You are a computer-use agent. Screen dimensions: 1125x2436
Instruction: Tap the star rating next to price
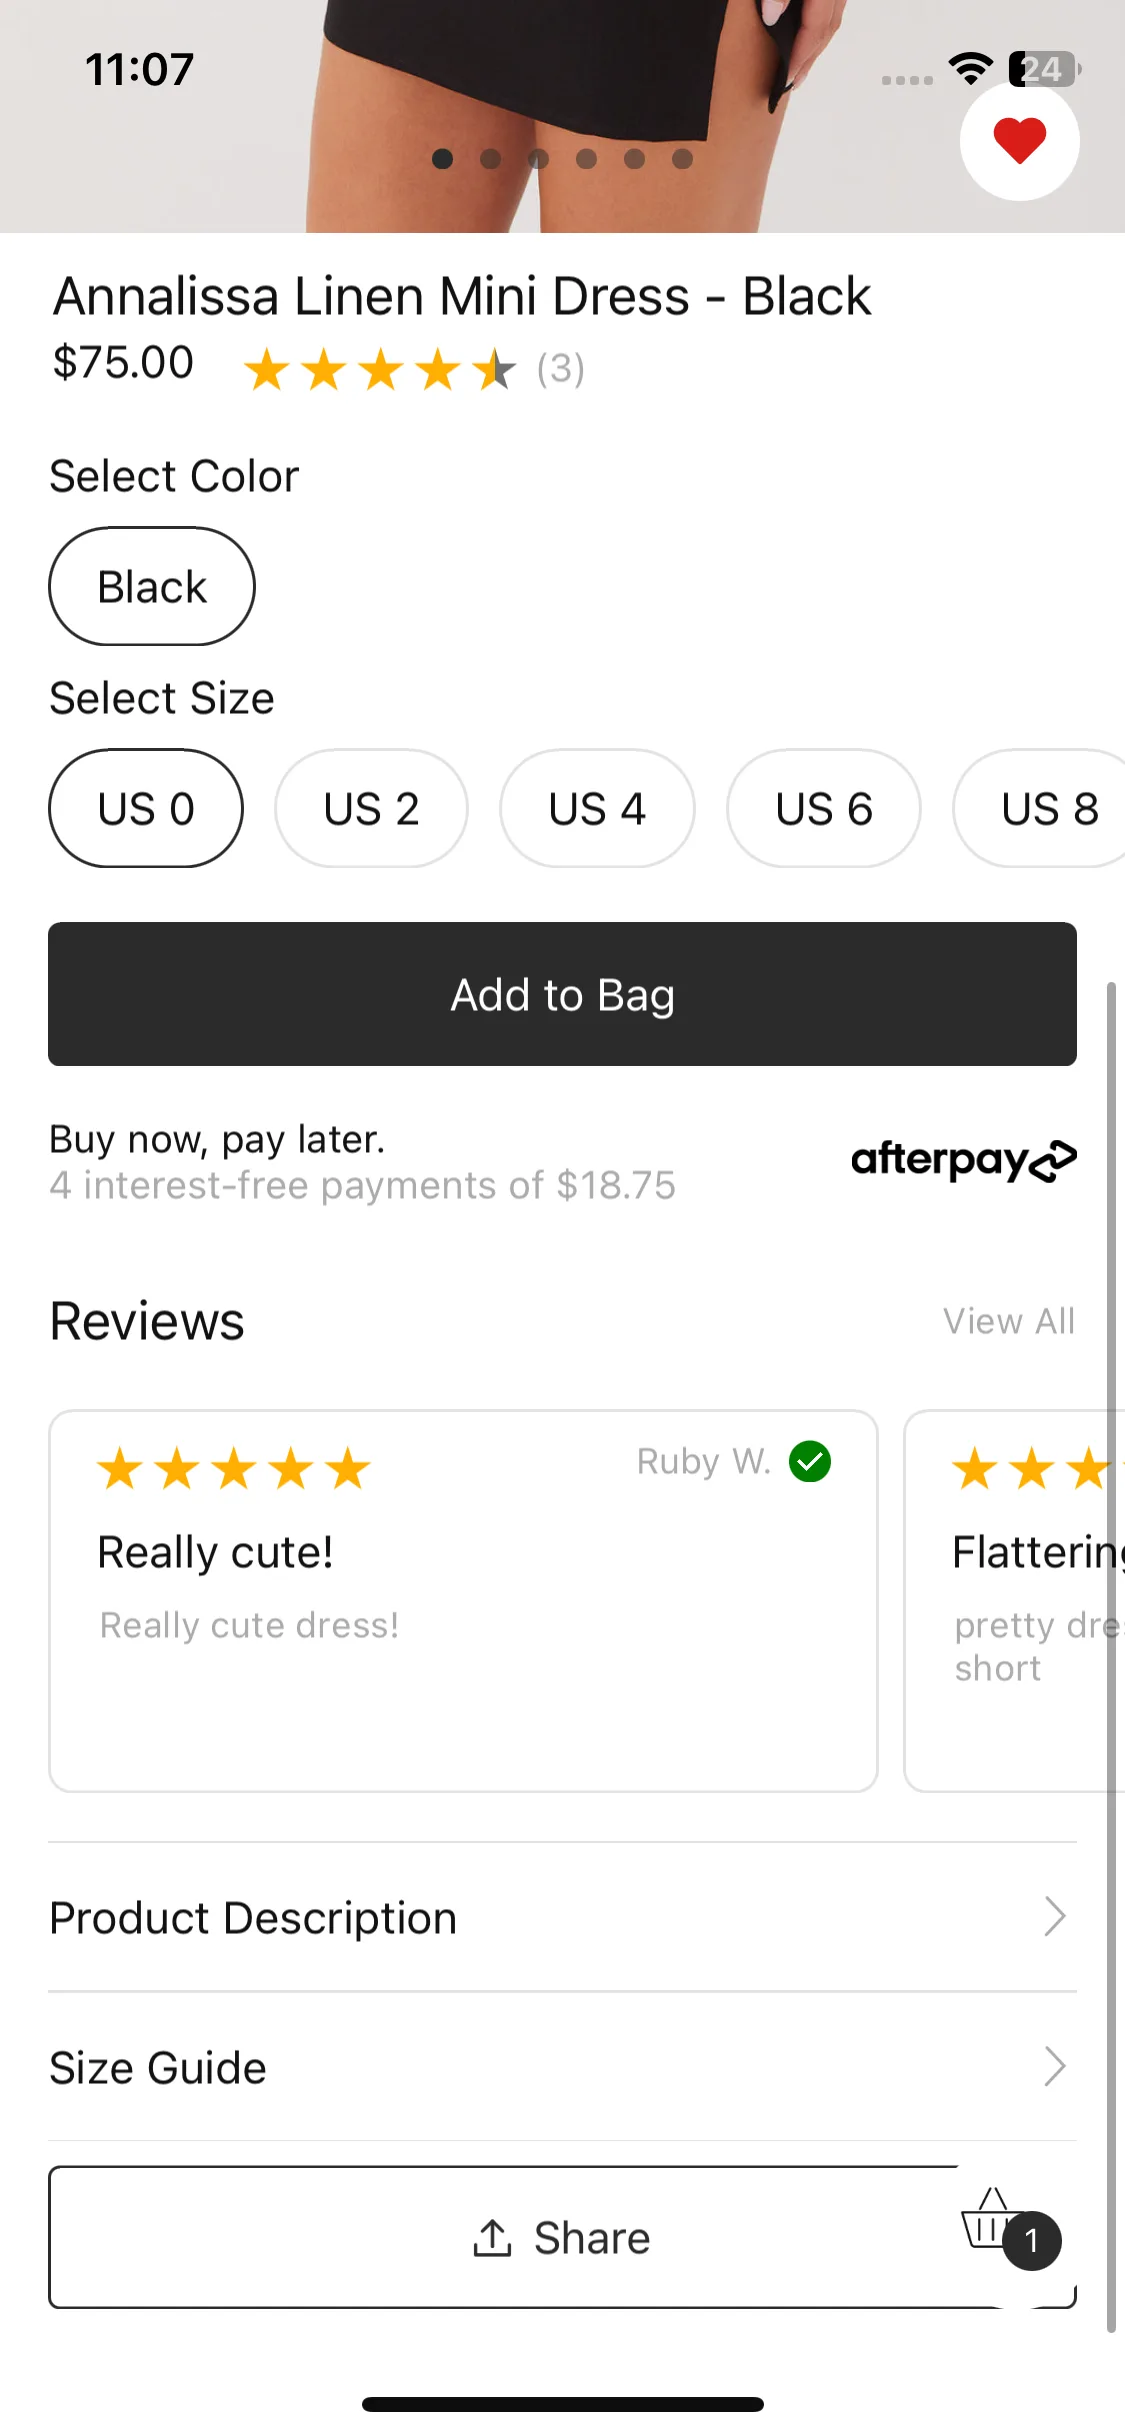tap(380, 369)
